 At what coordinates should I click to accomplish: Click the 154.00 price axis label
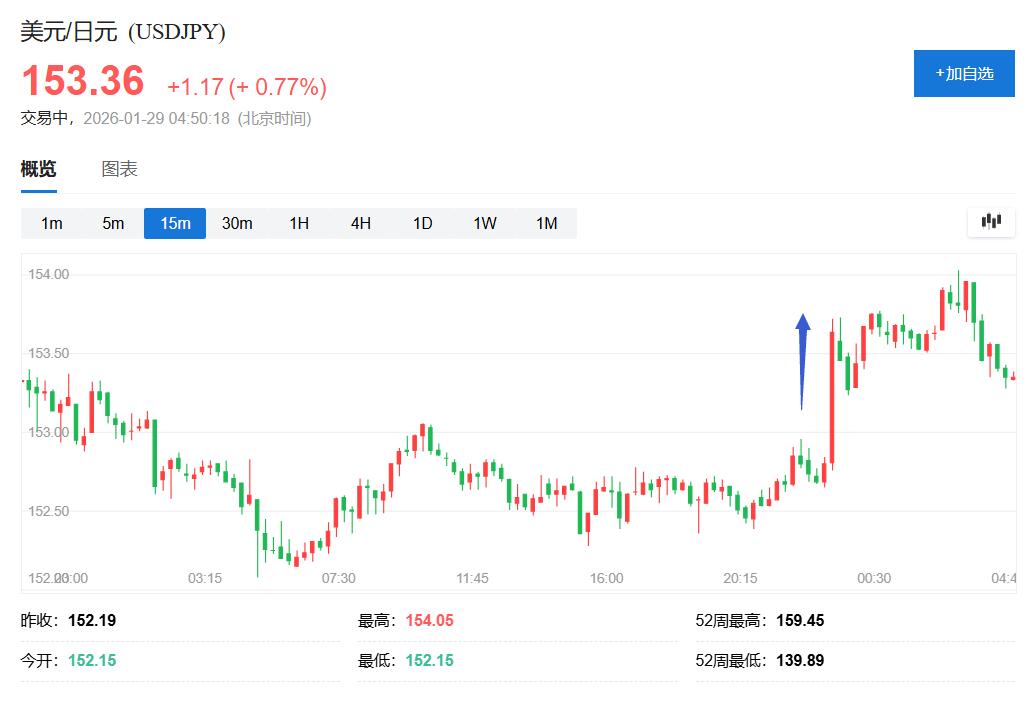(48, 274)
